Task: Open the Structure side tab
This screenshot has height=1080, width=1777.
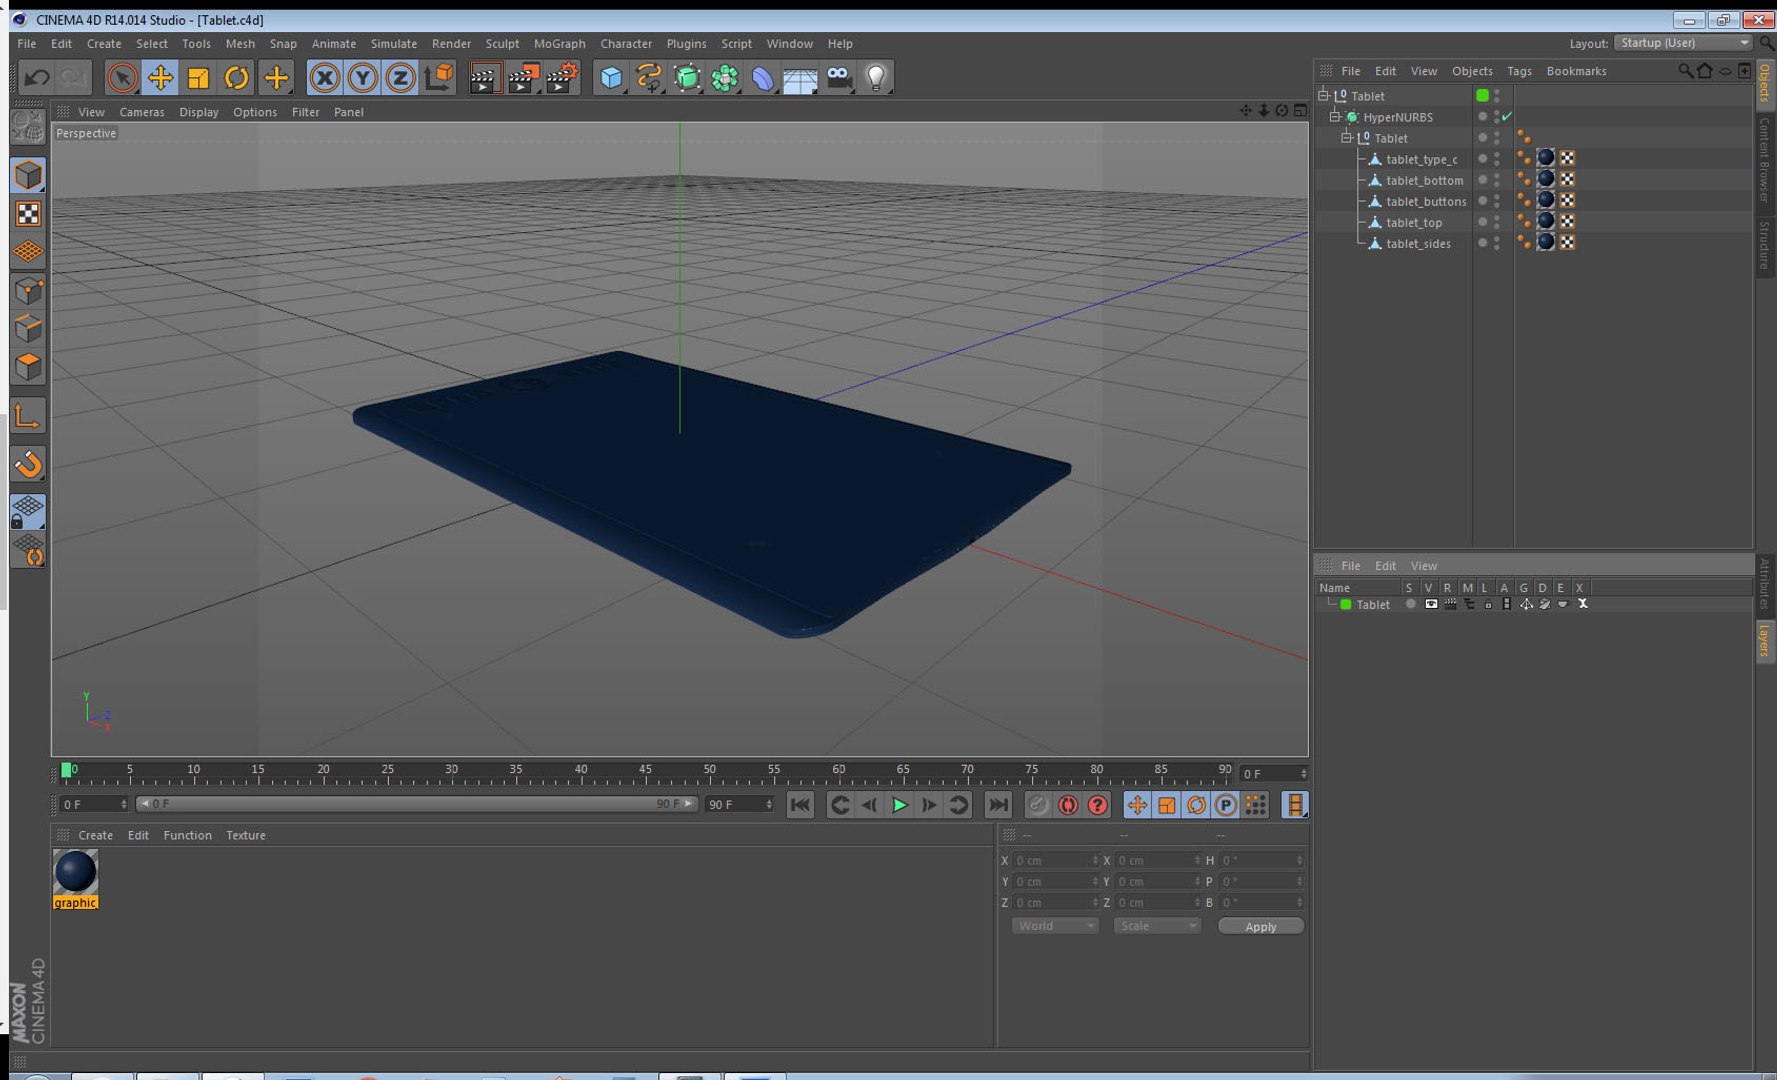Action: [x=1765, y=245]
